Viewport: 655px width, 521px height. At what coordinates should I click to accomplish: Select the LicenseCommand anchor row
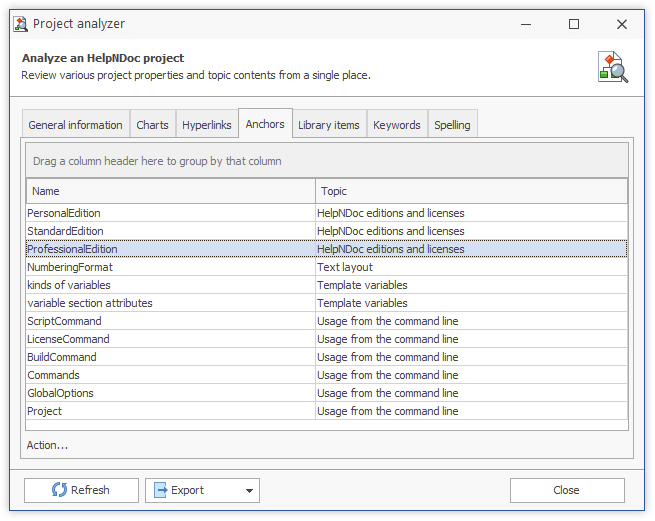(x=327, y=339)
